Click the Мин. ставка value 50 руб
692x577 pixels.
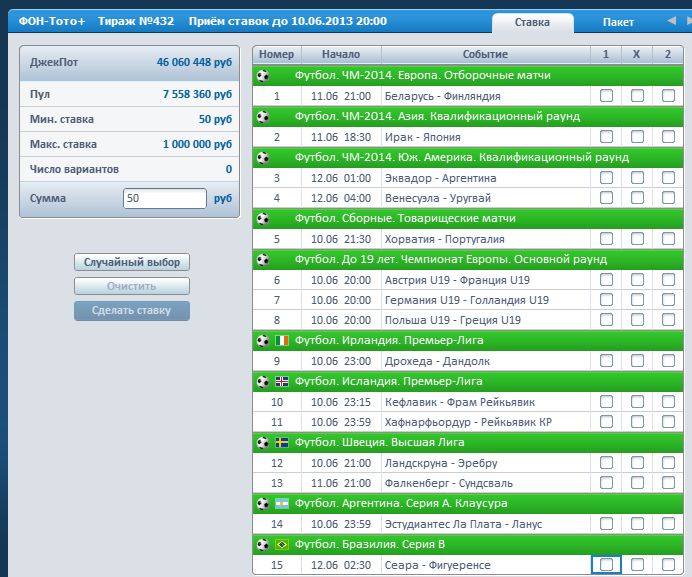(x=215, y=119)
